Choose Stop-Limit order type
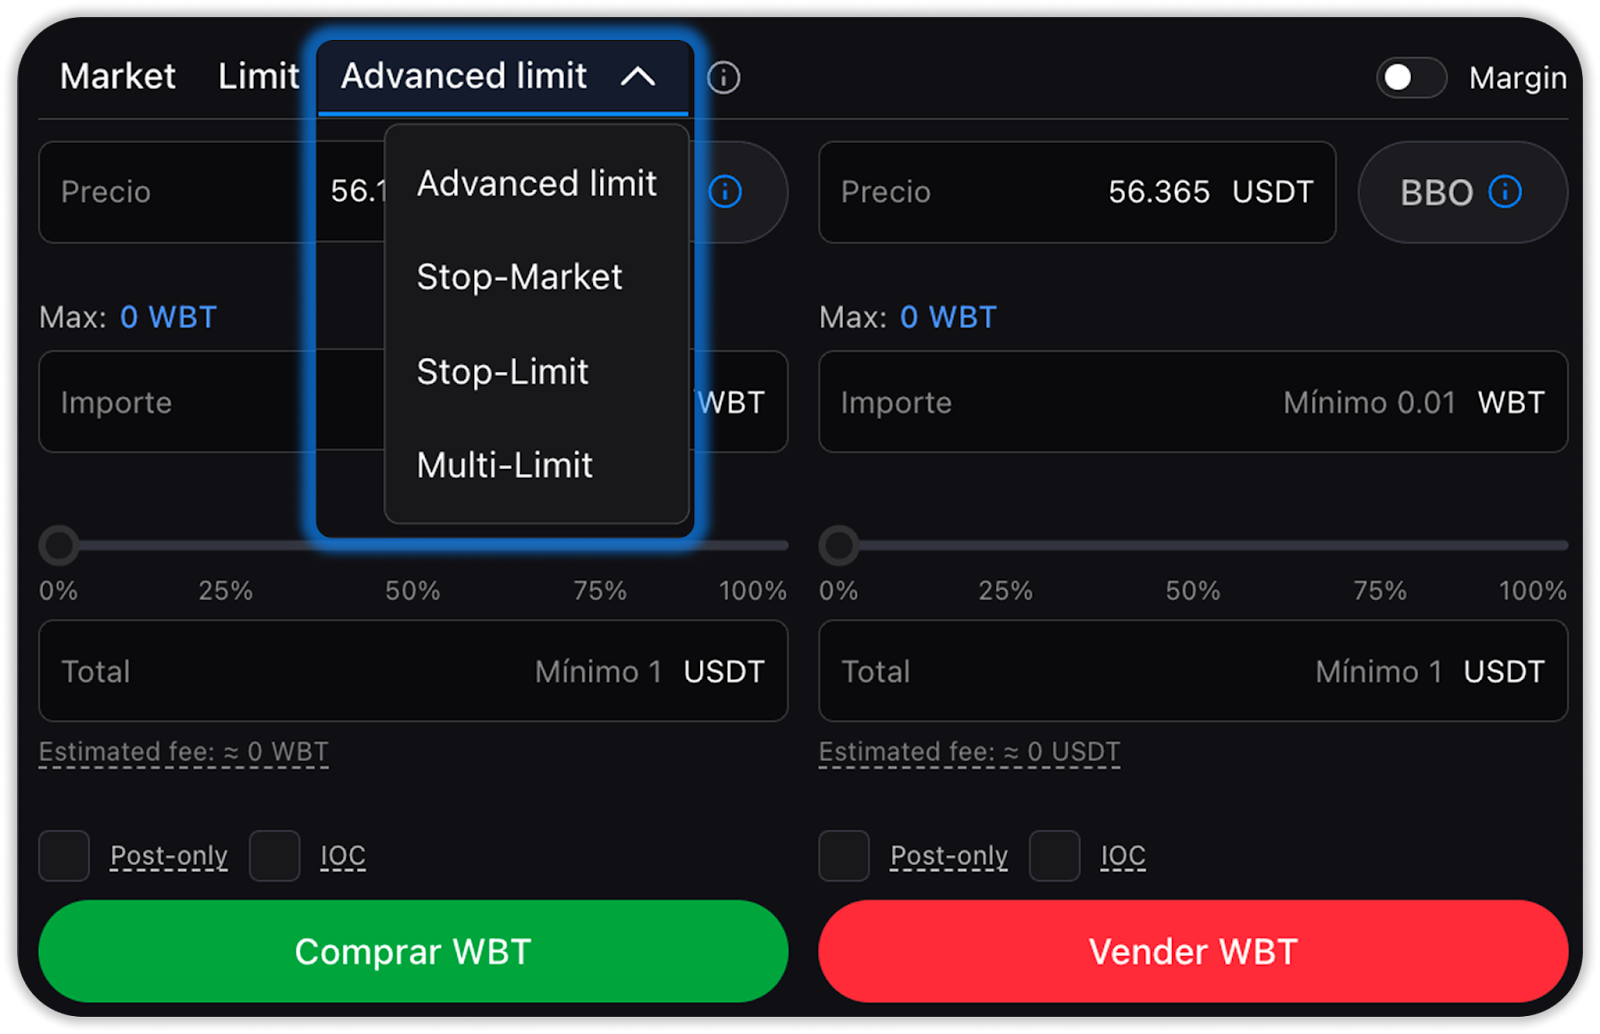This screenshot has height=1034, width=1600. (x=502, y=372)
